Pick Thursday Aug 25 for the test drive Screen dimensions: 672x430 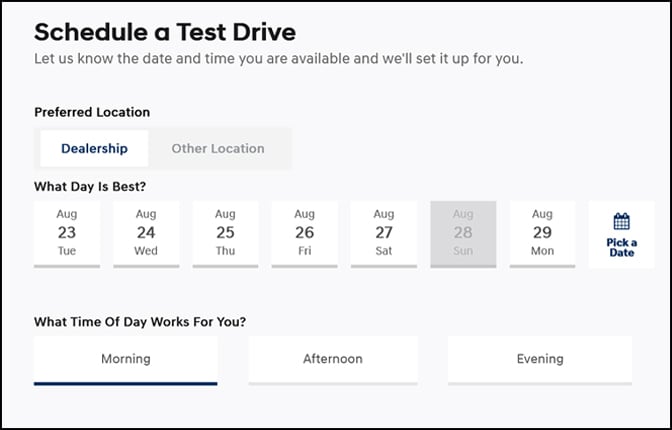point(225,233)
